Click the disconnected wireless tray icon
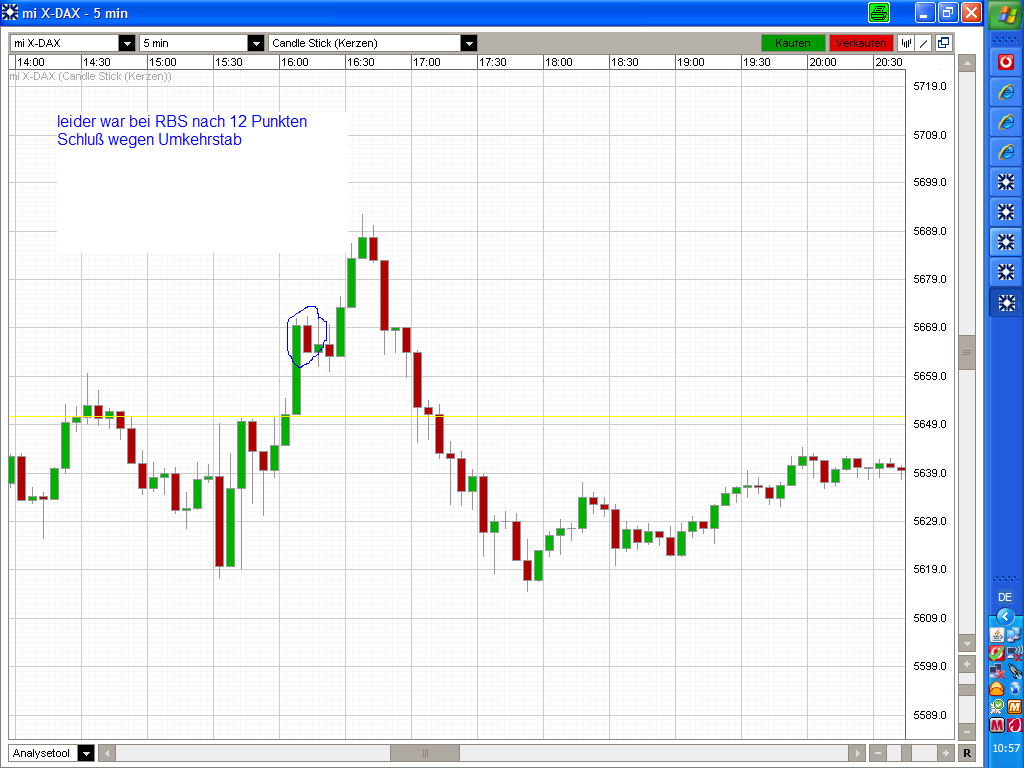 pos(1014,652)
